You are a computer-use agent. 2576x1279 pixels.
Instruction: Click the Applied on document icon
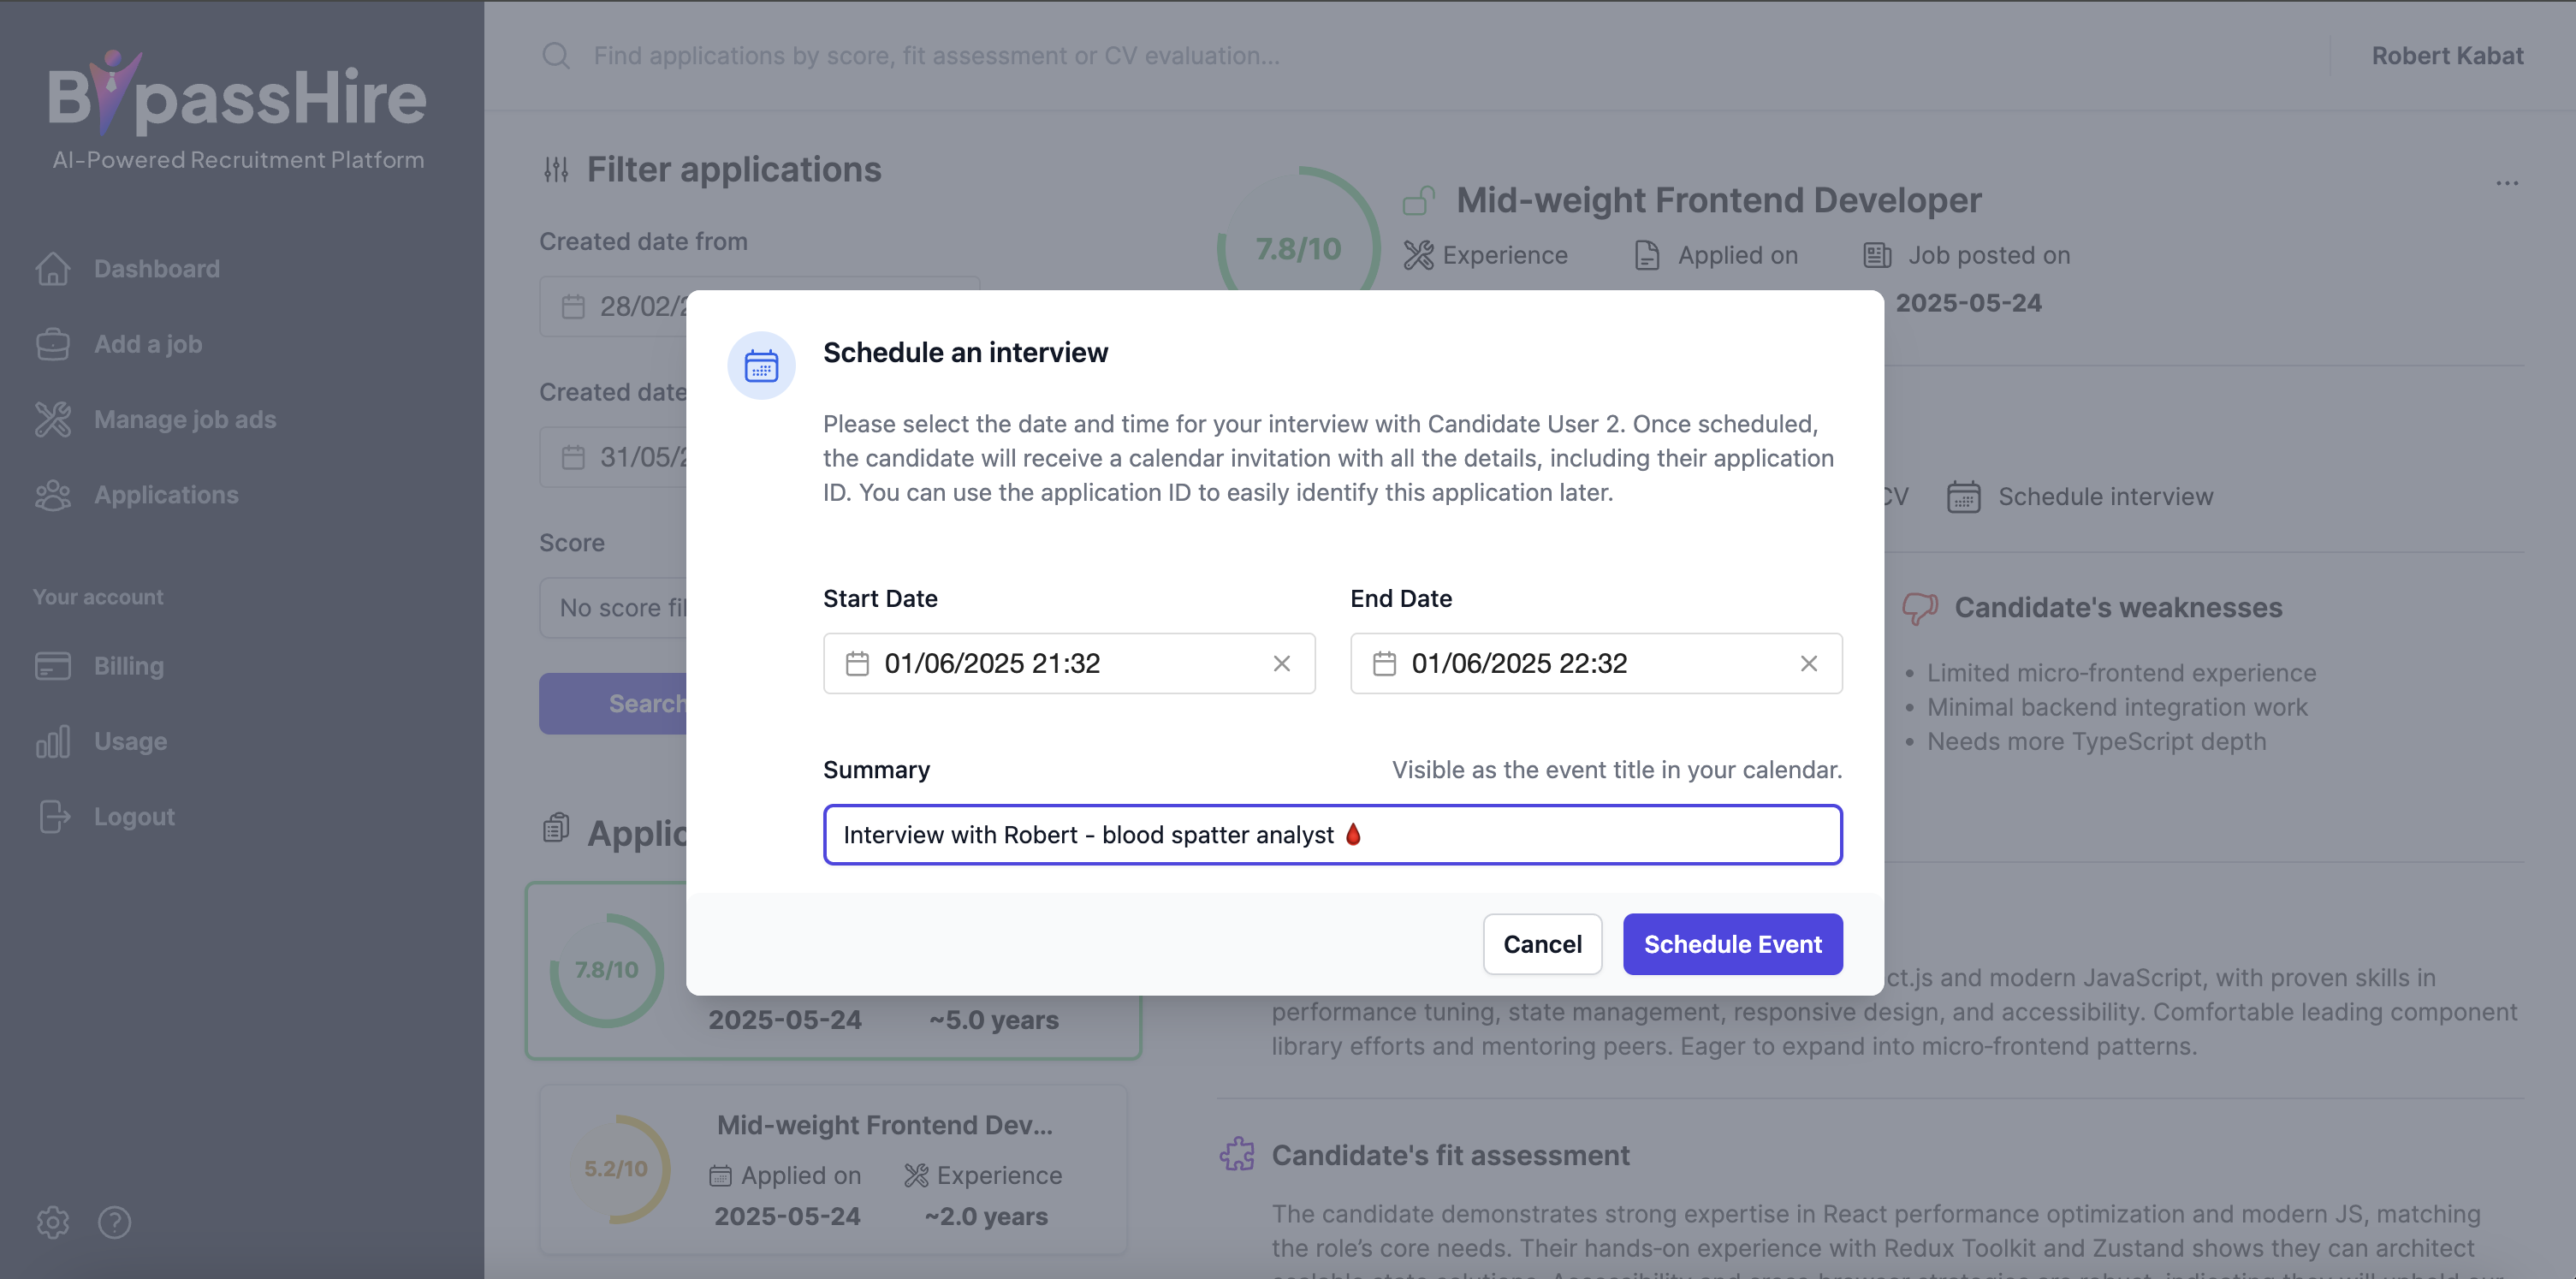pyautogui.click(x=1646, y=256)
